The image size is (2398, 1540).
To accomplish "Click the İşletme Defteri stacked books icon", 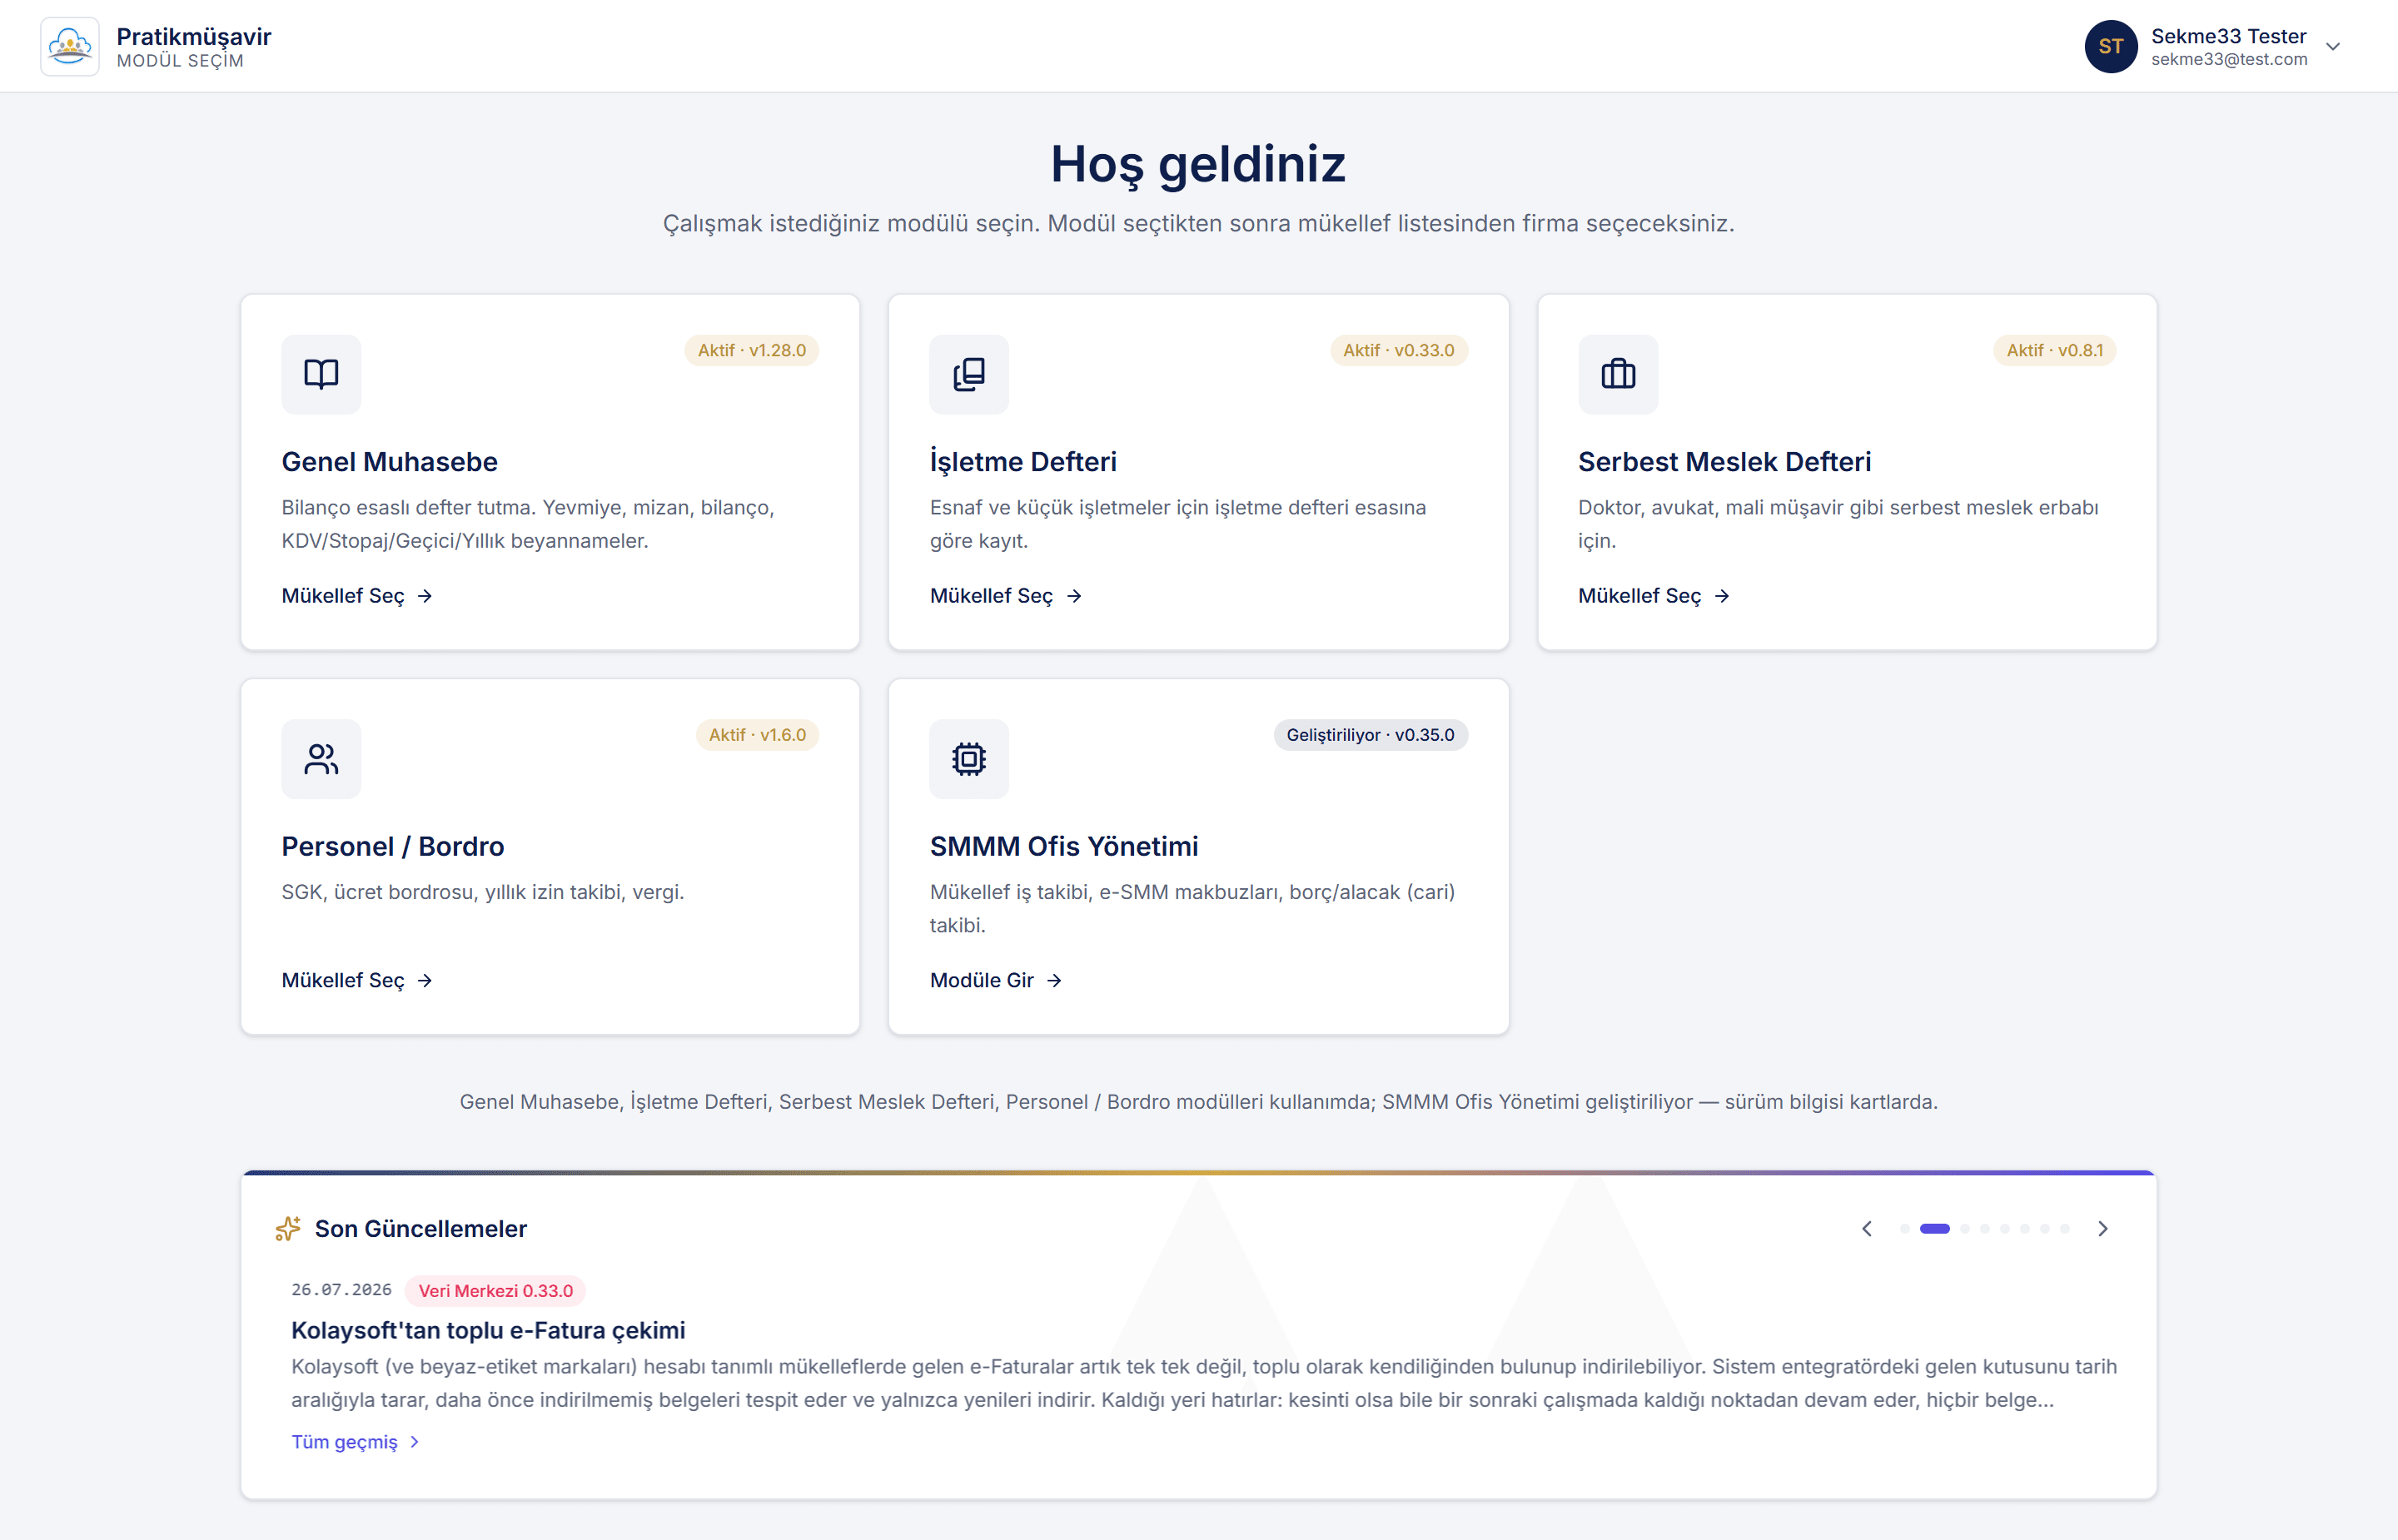I will click(969, 374).
